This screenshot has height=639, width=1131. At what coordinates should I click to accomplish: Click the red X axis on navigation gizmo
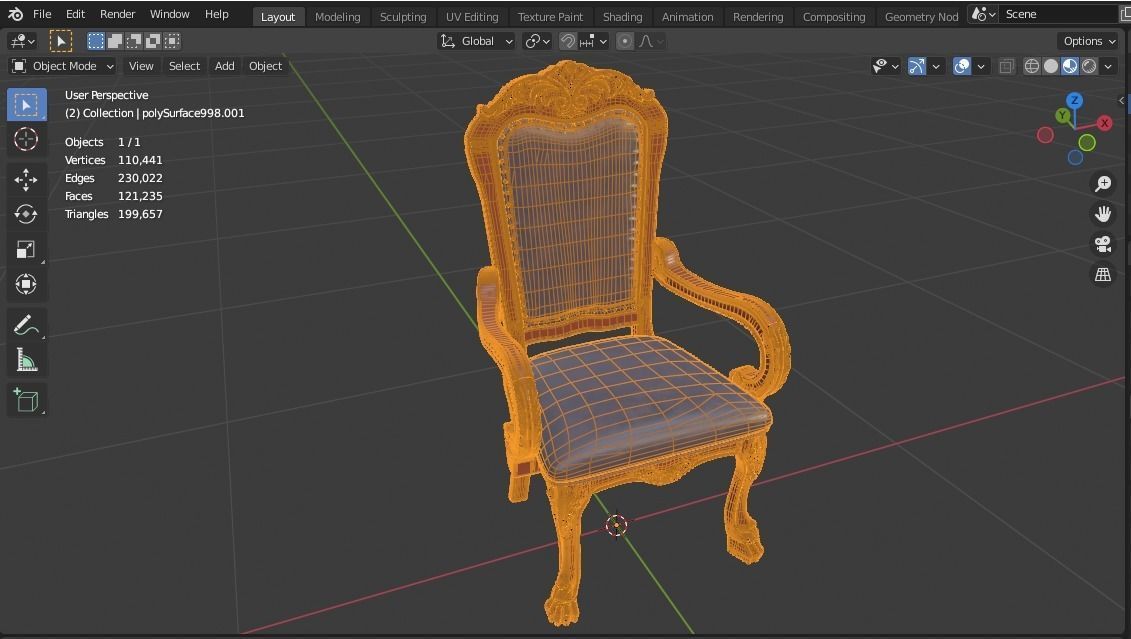coord(1104,123)
